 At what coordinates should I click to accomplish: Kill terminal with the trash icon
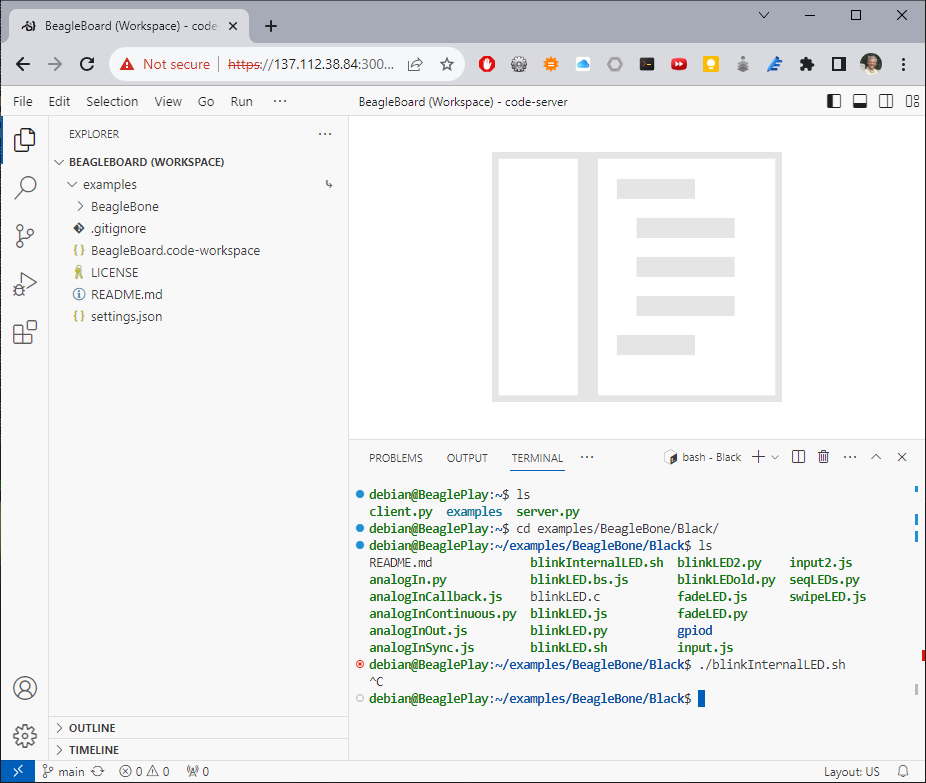pyautogui.click(x=823, y=457)
